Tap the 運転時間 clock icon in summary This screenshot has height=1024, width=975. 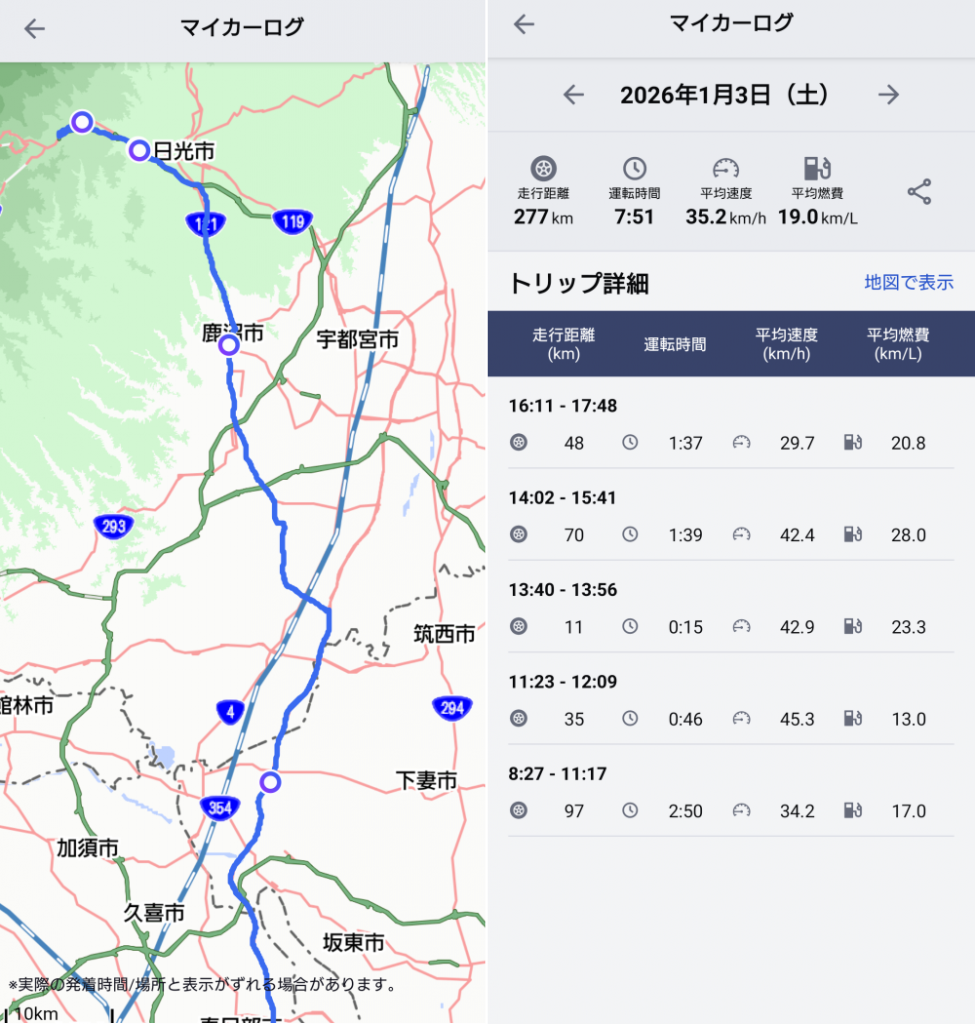pos(634,168)
